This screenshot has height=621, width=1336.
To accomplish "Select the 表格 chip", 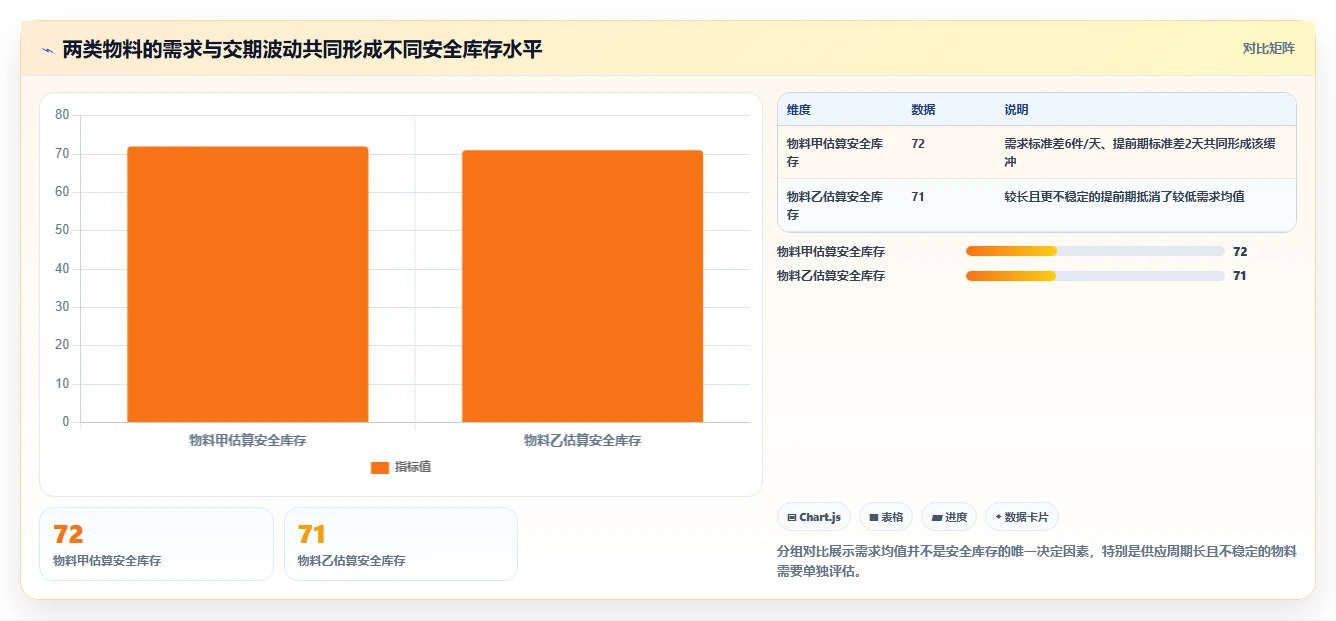I will (886, 517).
